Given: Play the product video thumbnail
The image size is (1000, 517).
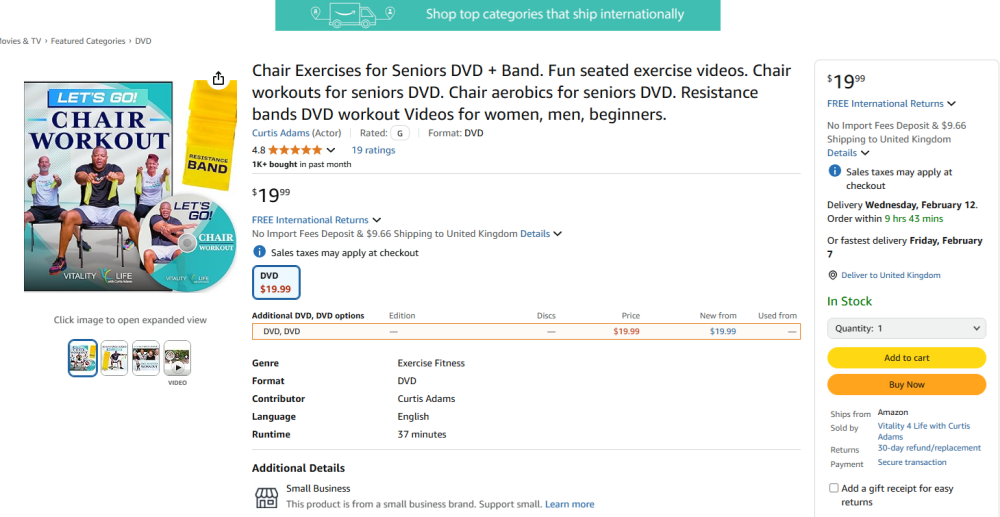Looking at the screenshot, I should (x=177, y=358).
